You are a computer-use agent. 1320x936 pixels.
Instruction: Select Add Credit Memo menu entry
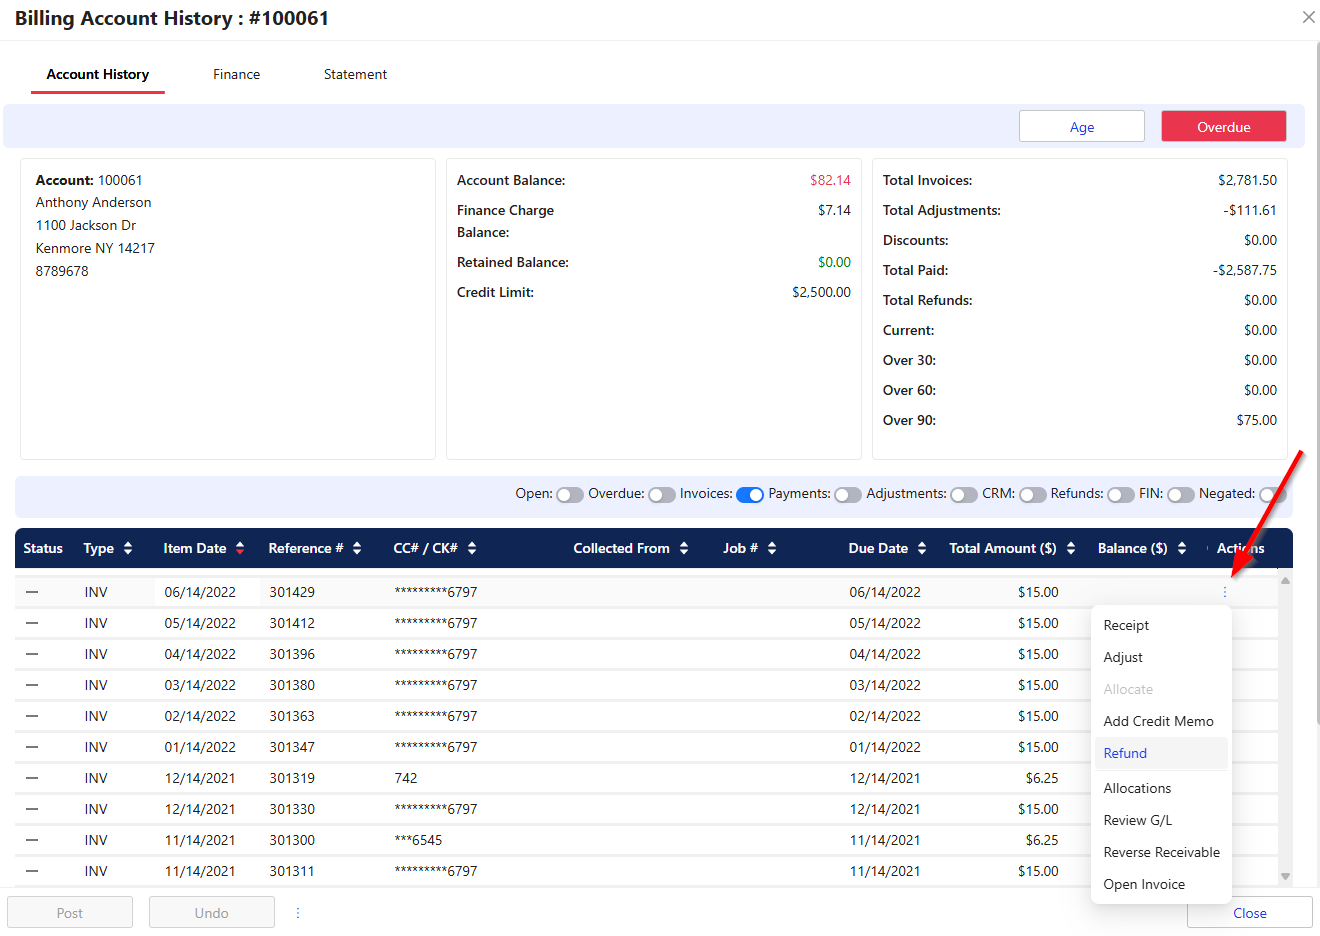[x=1161, y=721]
